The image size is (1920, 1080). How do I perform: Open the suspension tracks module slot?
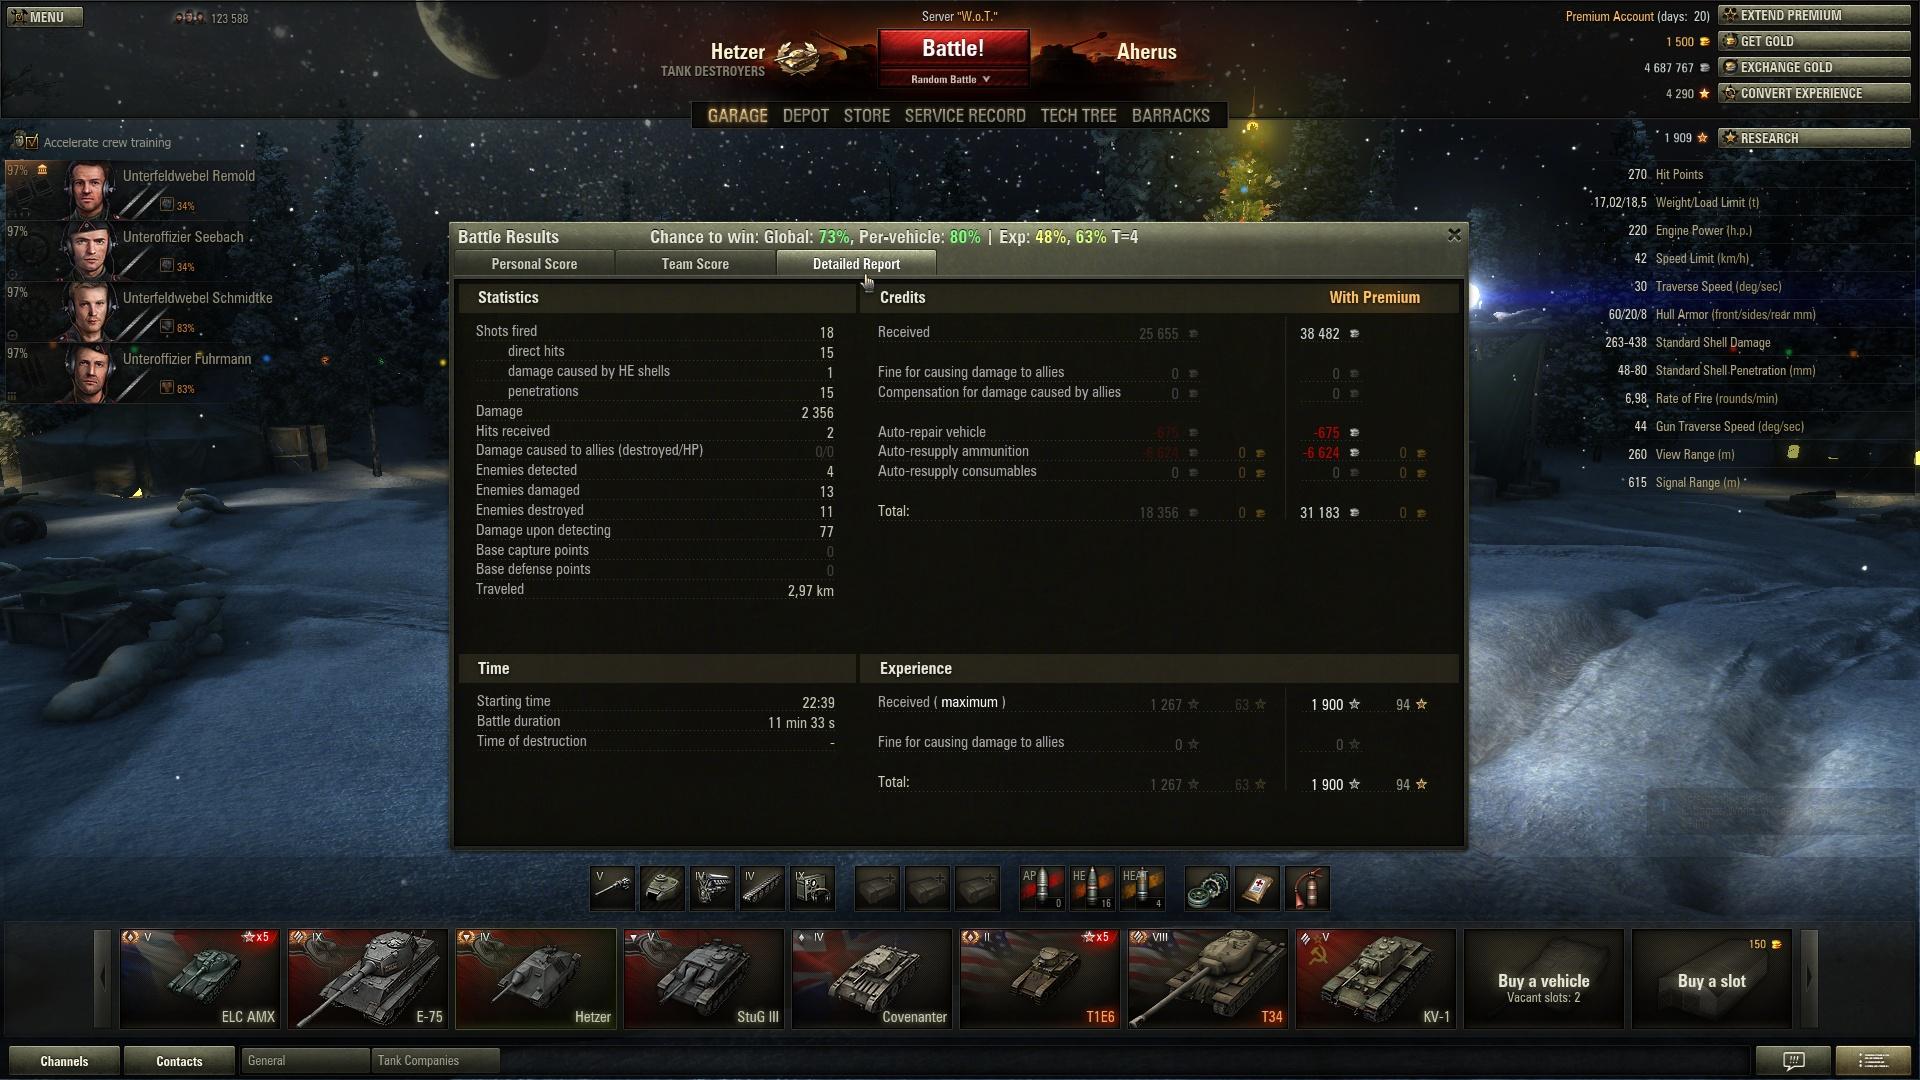[762, 888]
